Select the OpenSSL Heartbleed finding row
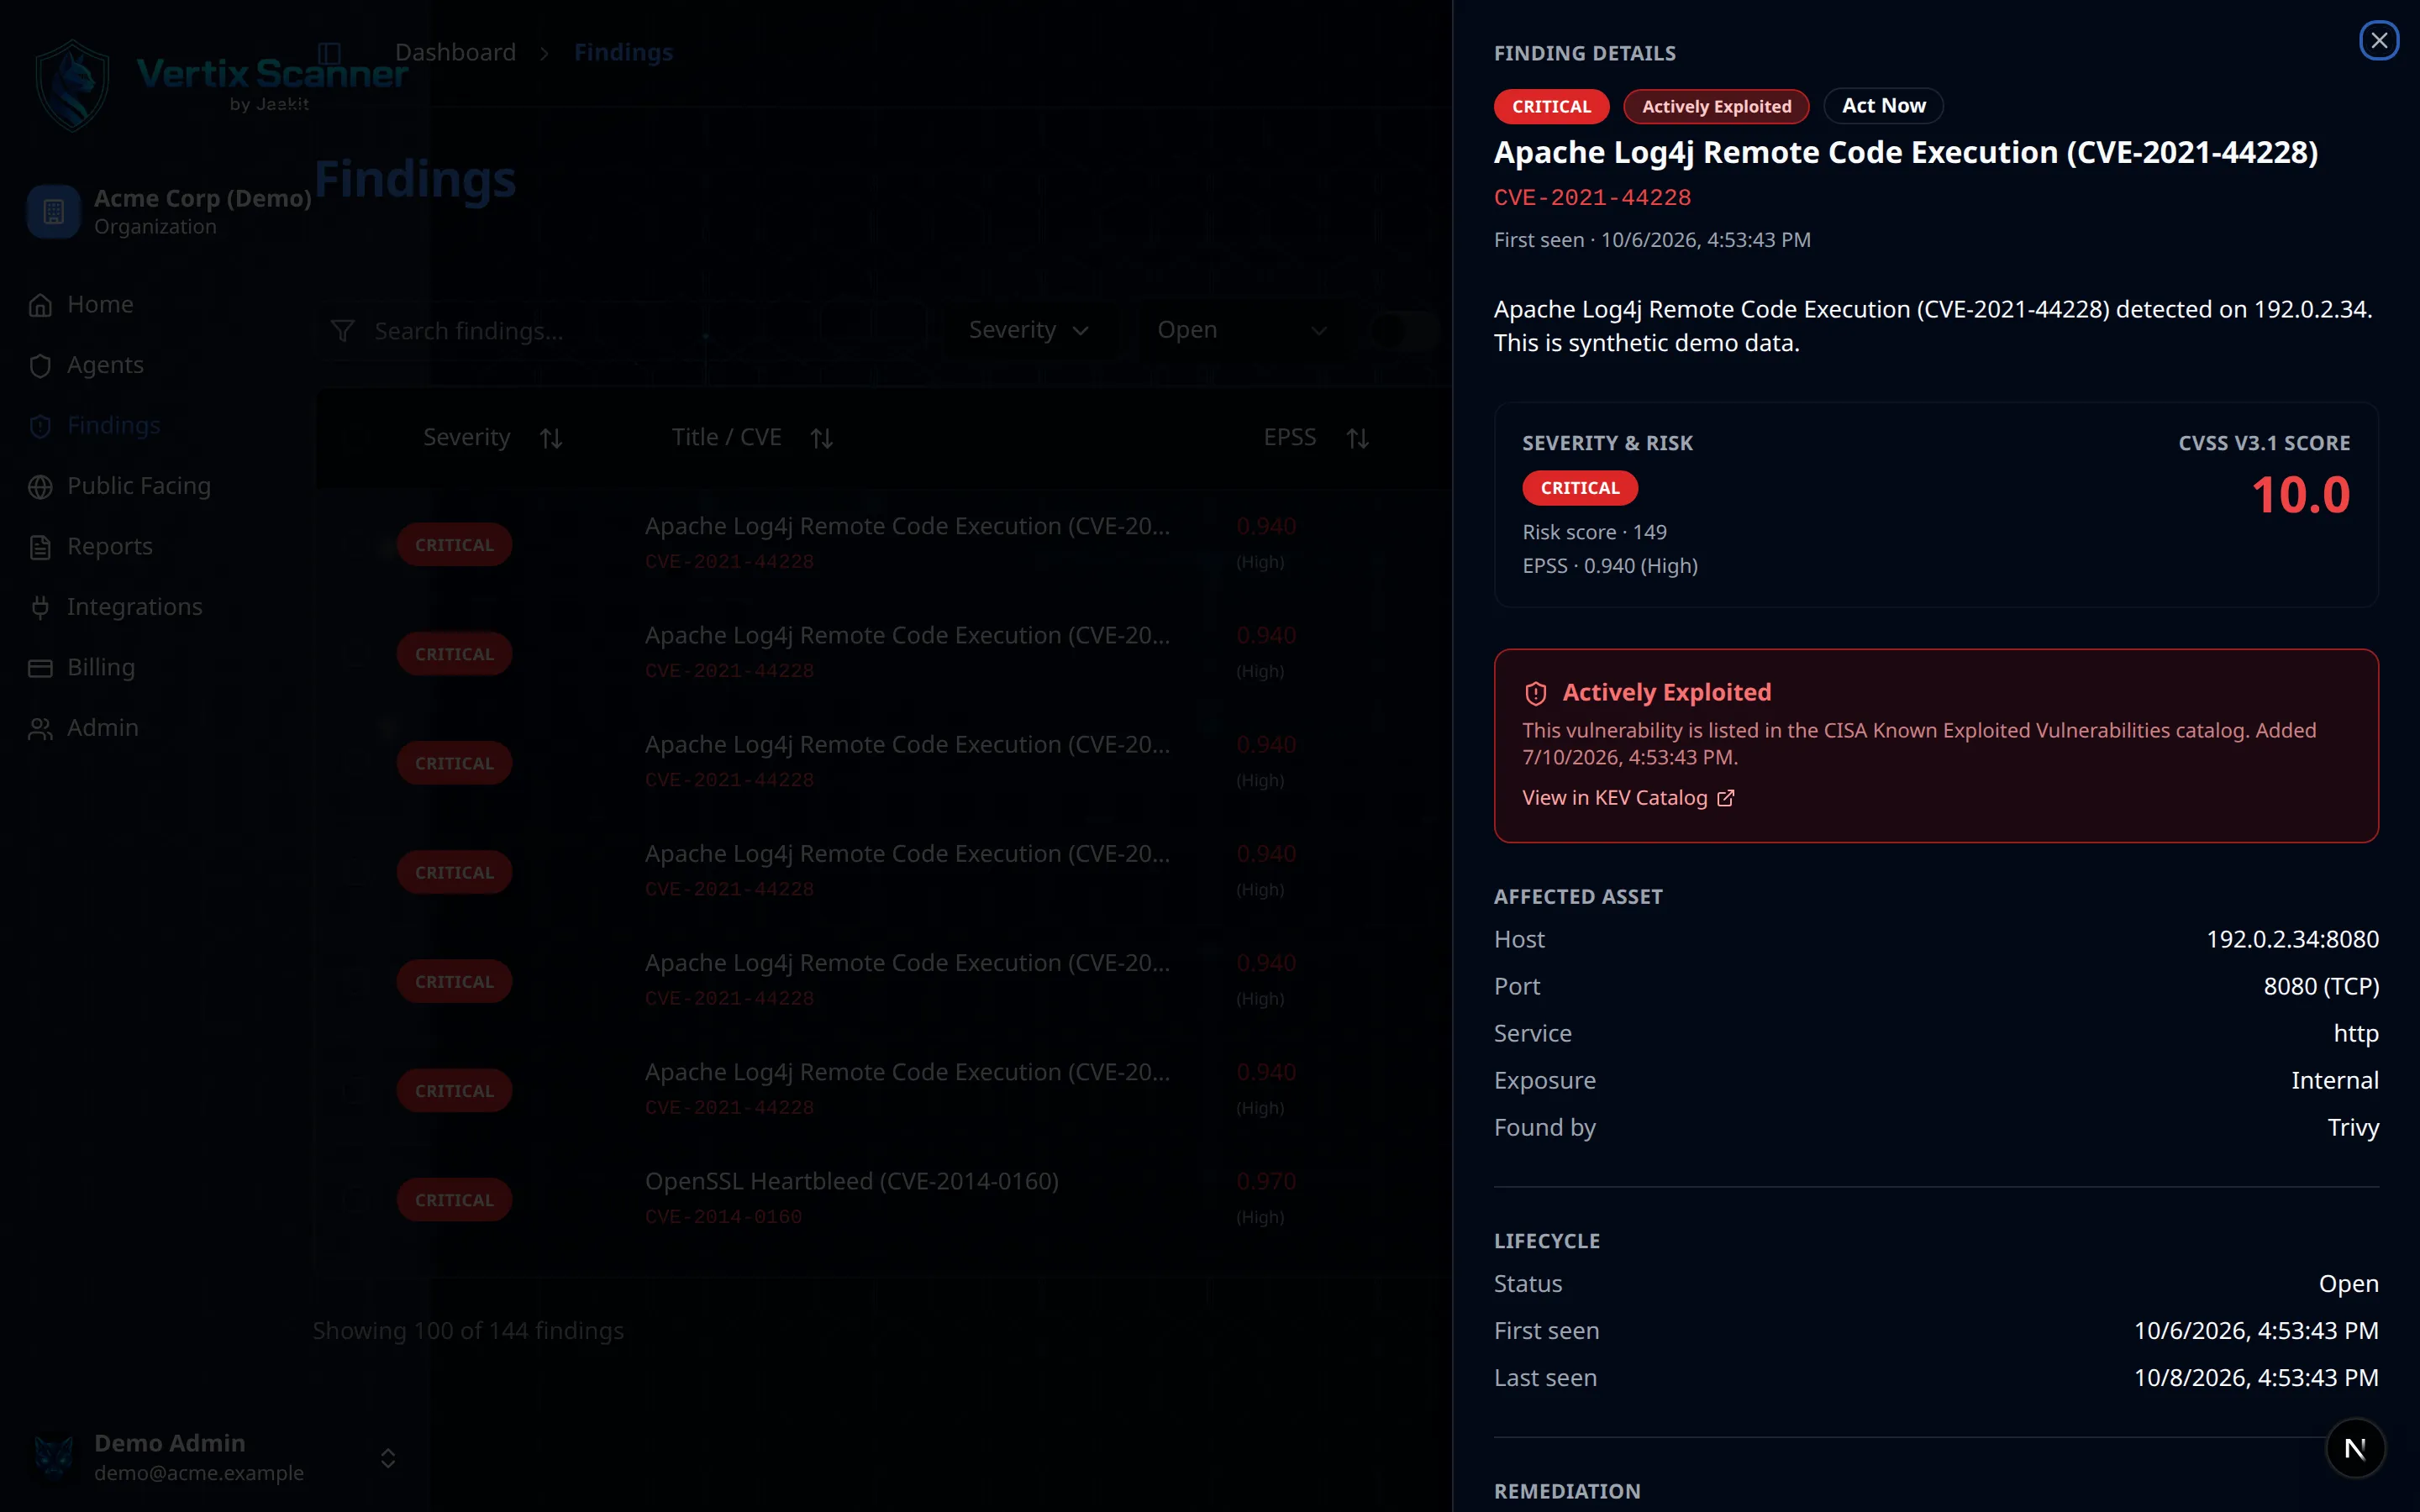The image size is (2420, 1512). click(884, 1198)
